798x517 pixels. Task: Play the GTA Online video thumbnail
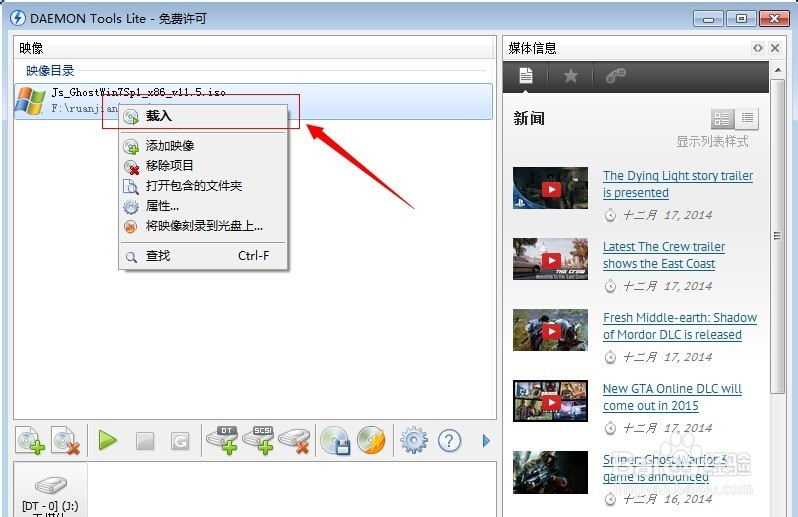tap(550, 401)
